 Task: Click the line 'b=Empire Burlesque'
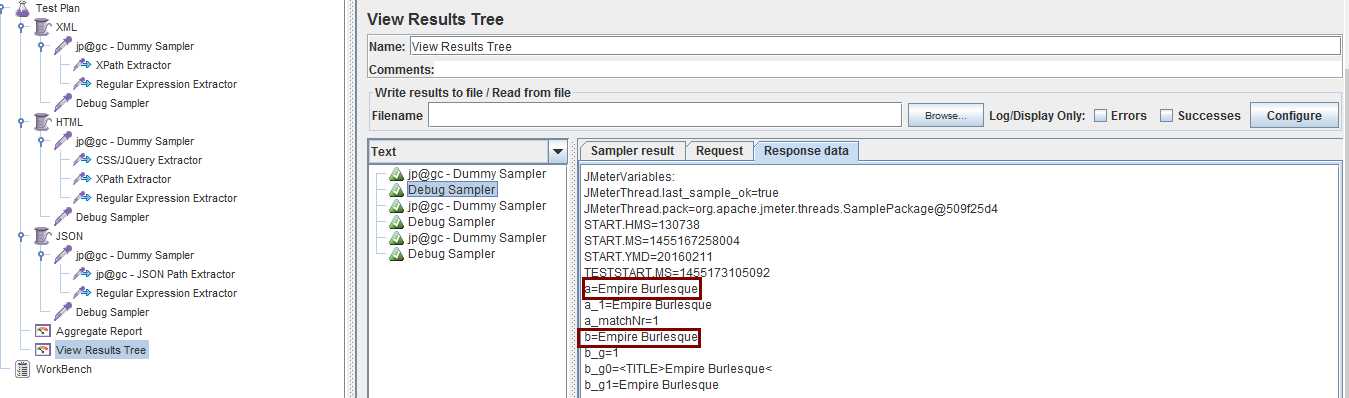pyautogui.click(x=640, y=337)
